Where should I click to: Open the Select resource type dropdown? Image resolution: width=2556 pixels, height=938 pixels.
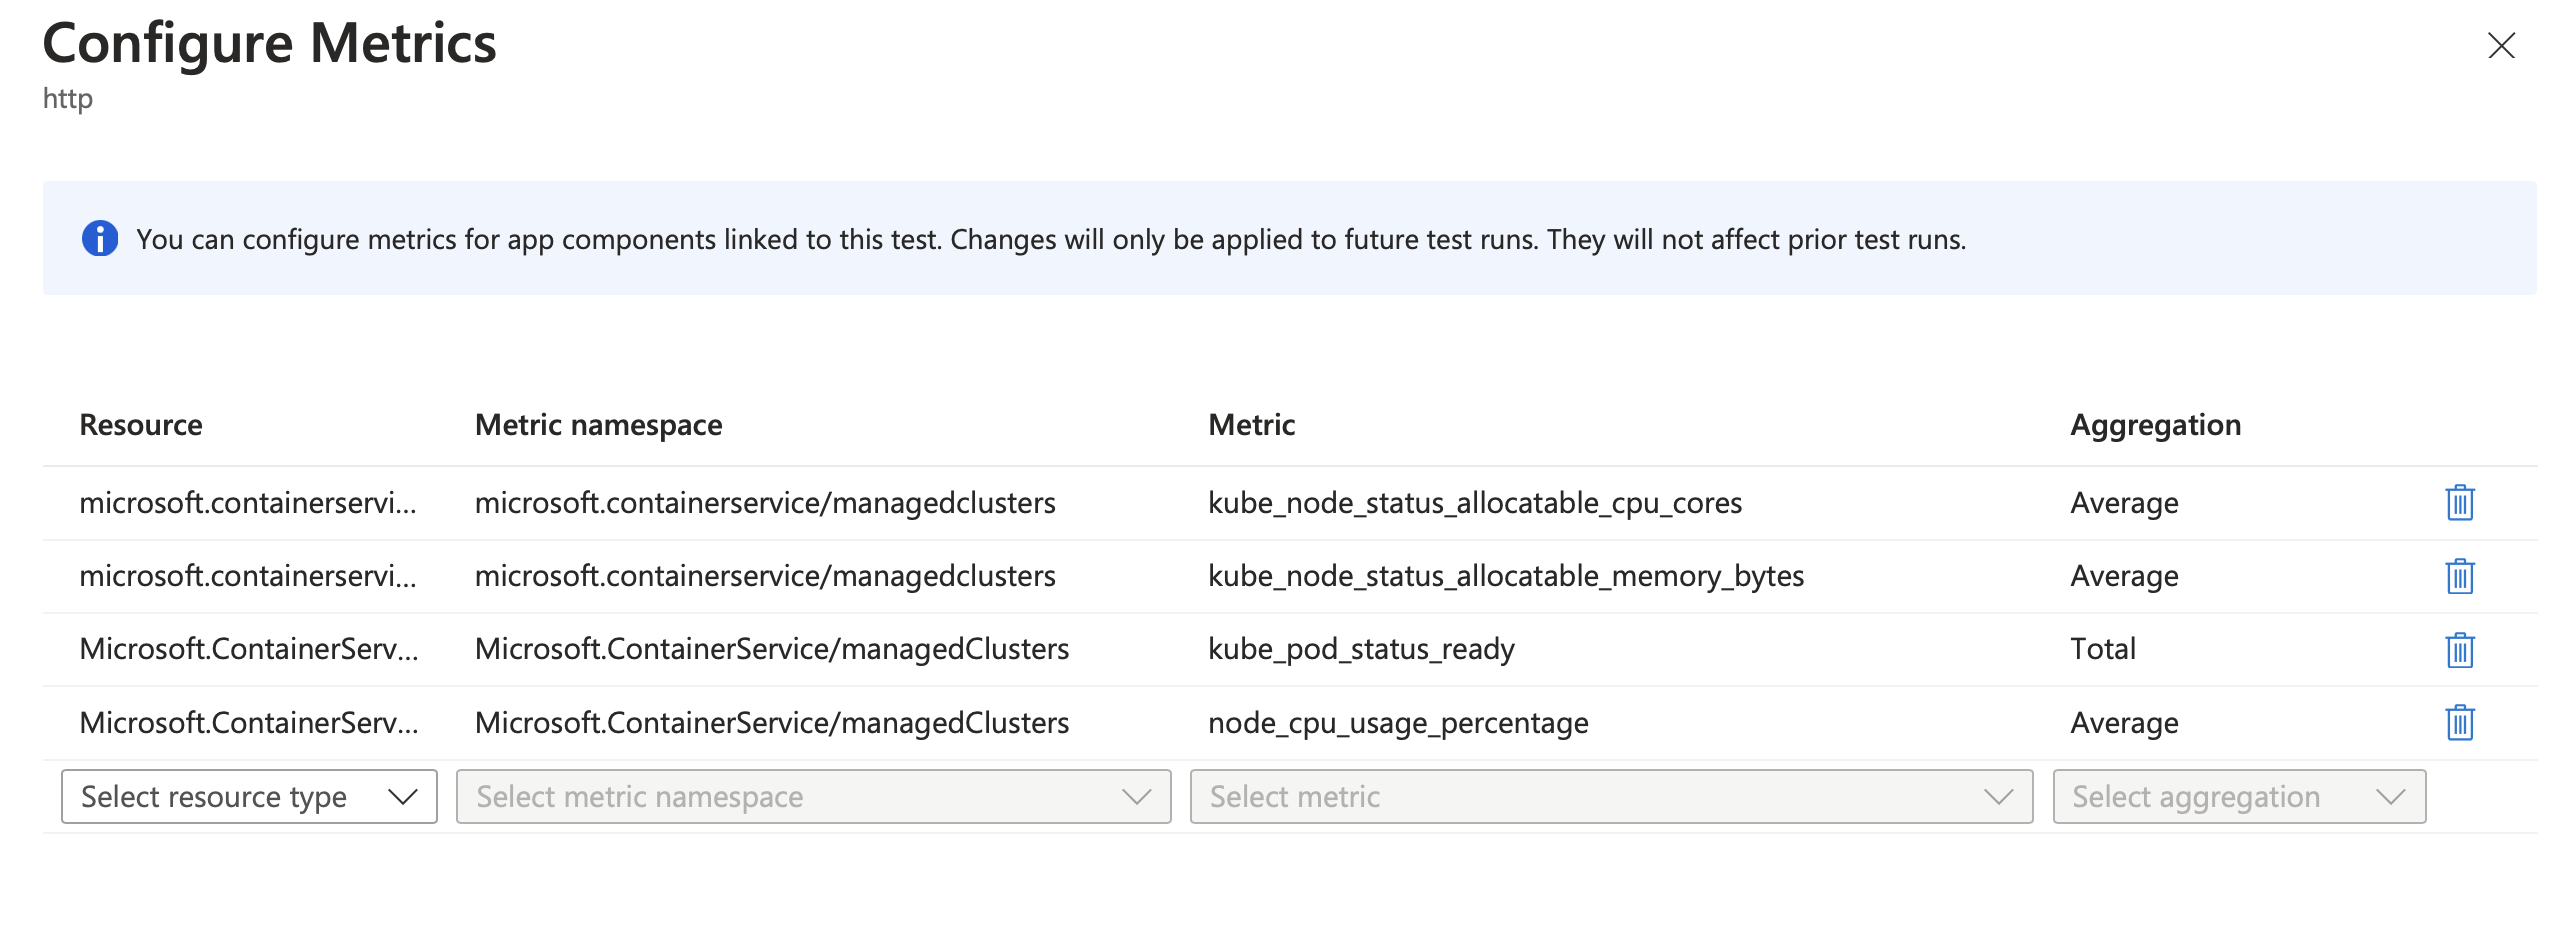point(249,797)
